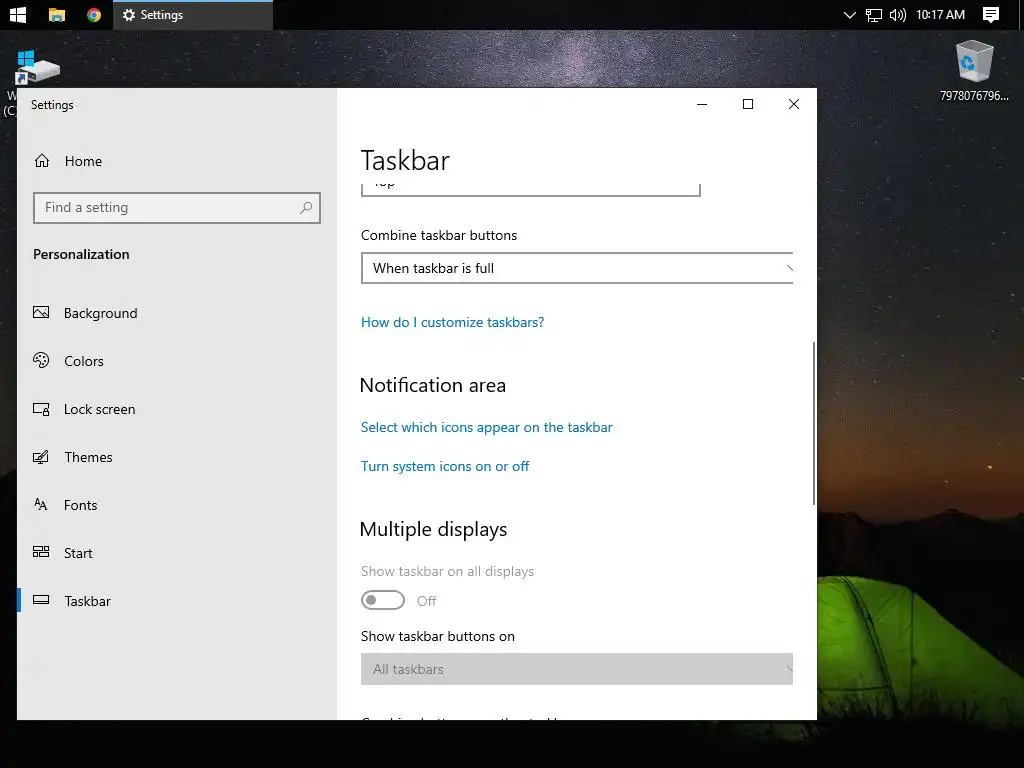Click the Multiple displays heading
Screen dimensions: 1024x768
click(434, 530)
